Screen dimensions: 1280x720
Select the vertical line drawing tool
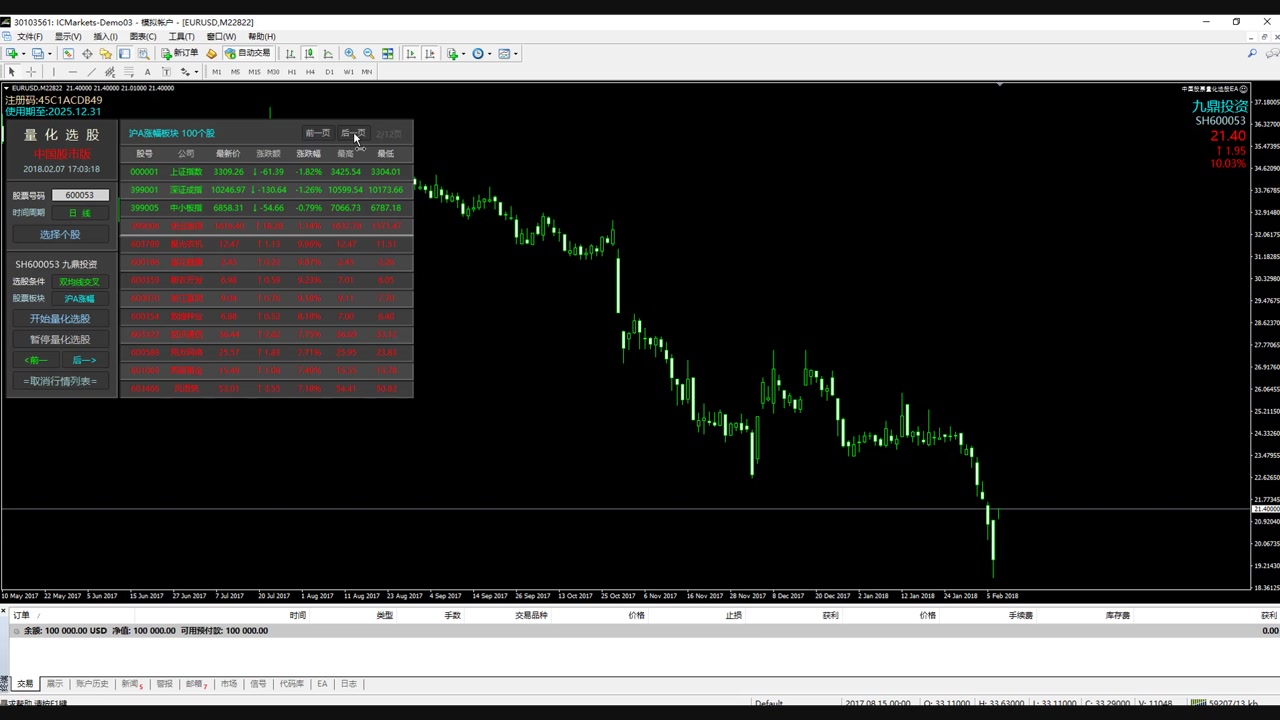(53, 72)
